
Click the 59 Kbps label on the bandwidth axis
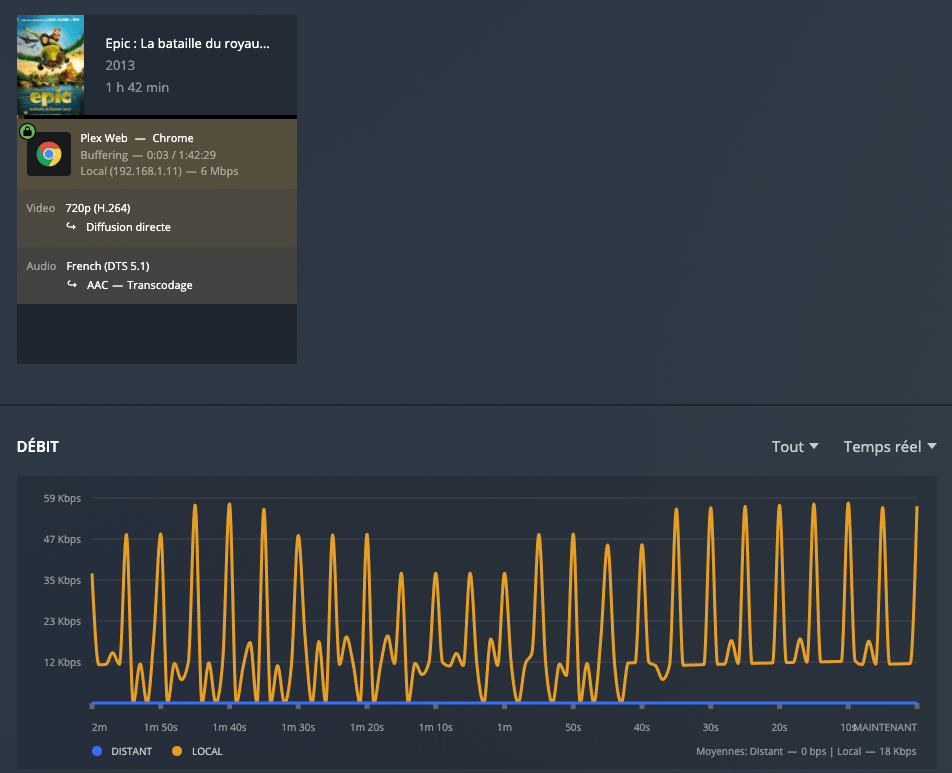62,498
